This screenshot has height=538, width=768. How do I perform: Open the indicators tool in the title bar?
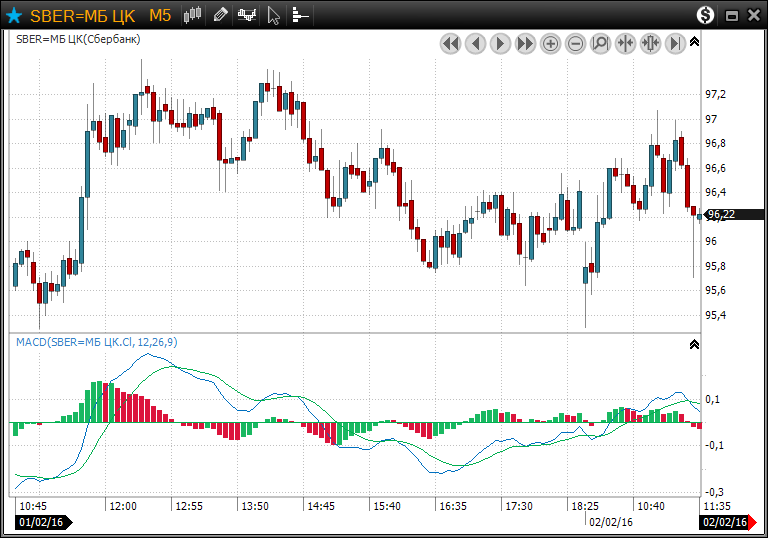(247, 15)
